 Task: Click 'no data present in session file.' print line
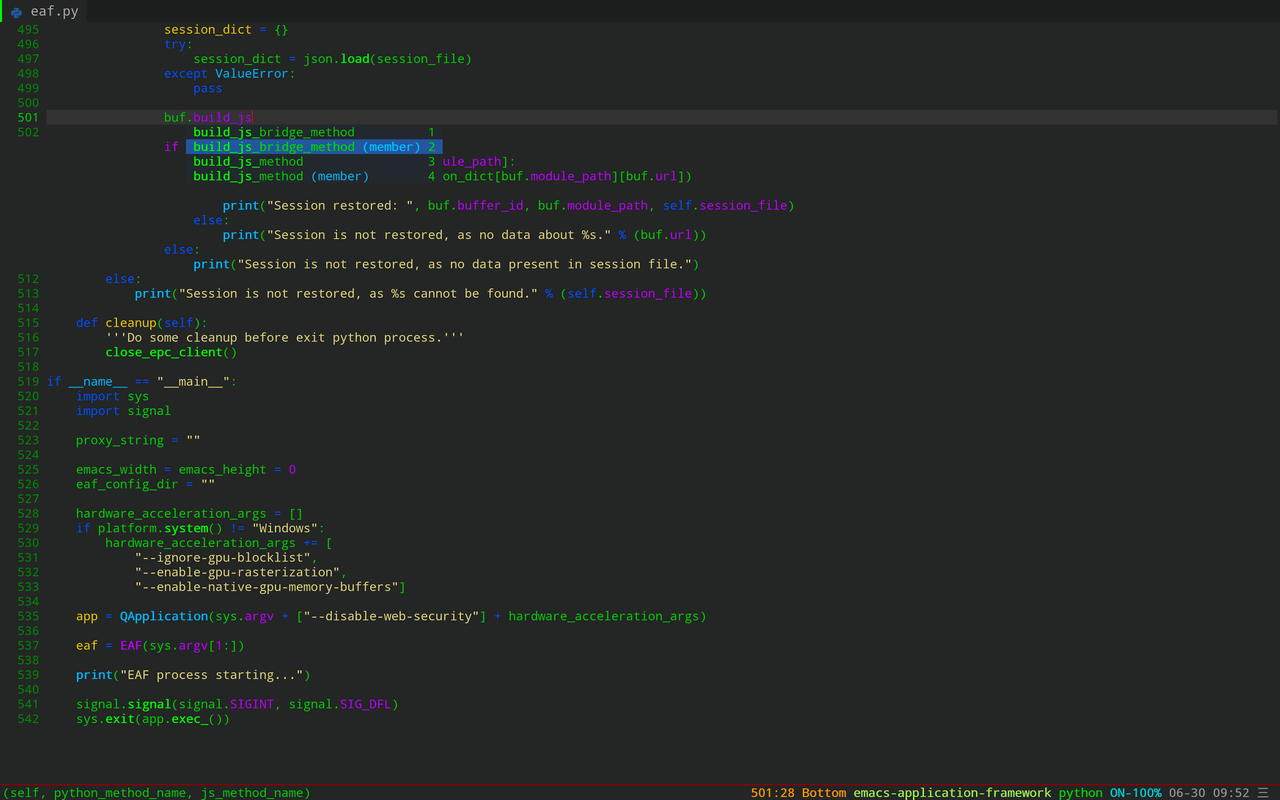click(446, 265)
